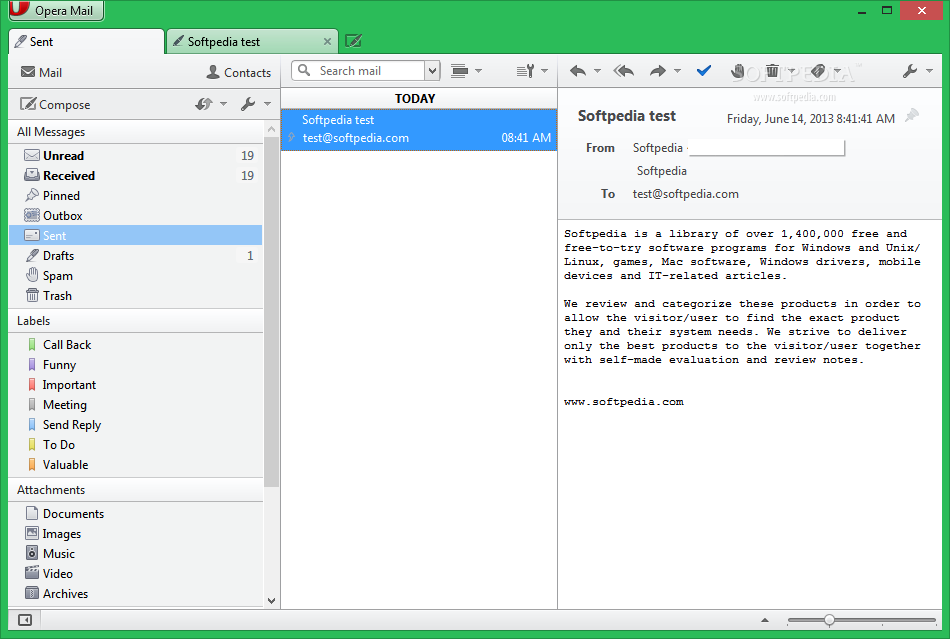950x639 pixels.
Task: Open the Spam folder
Action: point(136,276)
